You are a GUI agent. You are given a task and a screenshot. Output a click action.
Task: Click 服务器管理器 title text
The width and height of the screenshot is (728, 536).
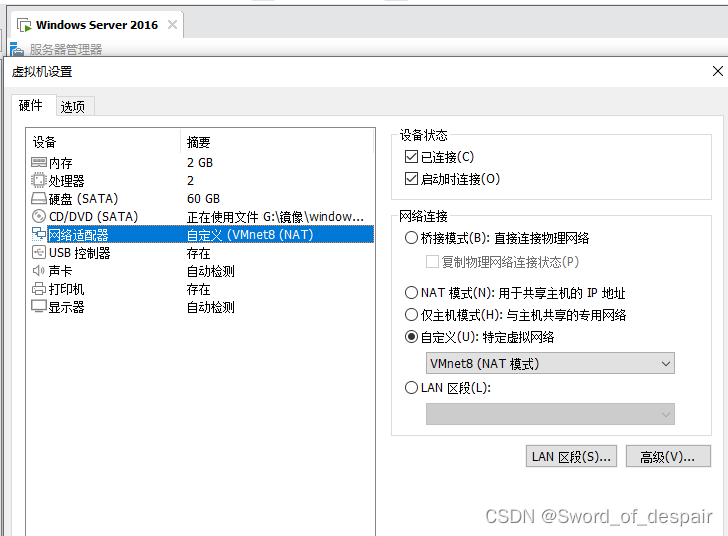tap(66, 49)
